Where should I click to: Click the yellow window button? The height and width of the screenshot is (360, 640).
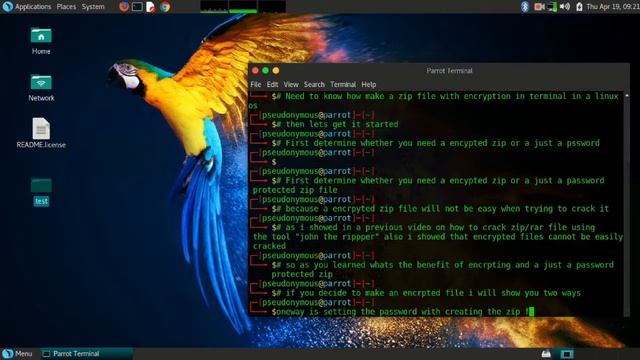tap(276, 71)
